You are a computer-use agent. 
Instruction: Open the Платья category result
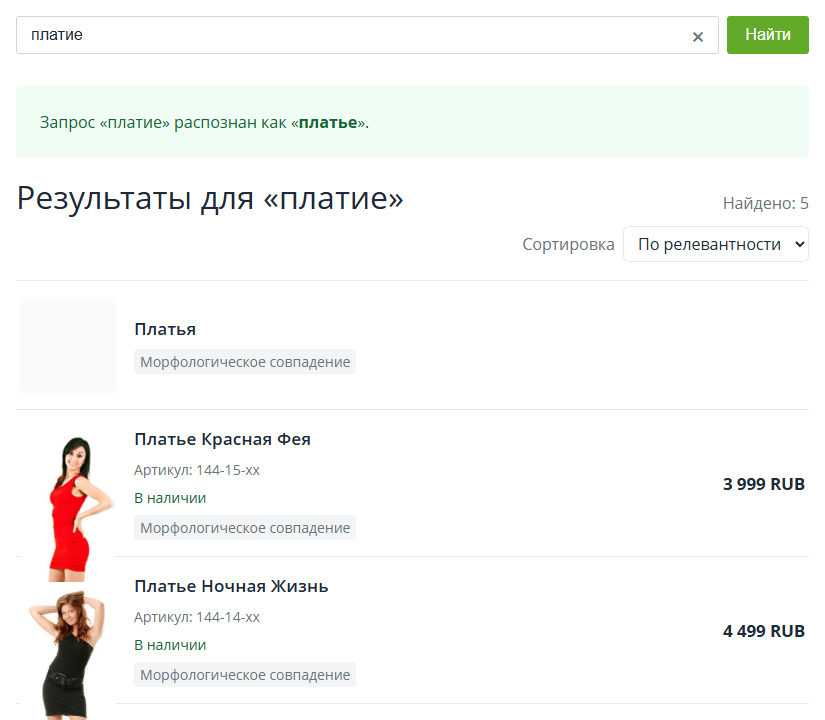165,329
